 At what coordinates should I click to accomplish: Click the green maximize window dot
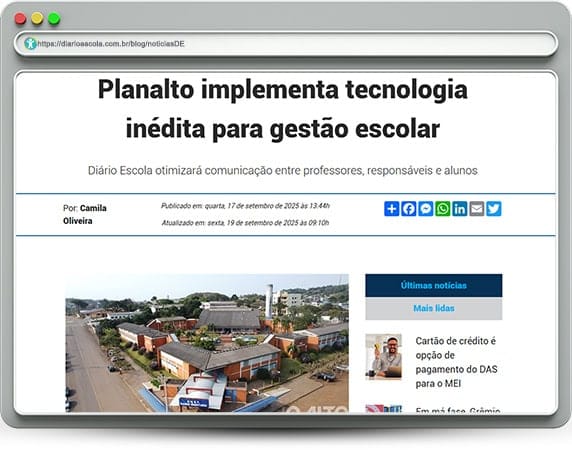[54, 18]
